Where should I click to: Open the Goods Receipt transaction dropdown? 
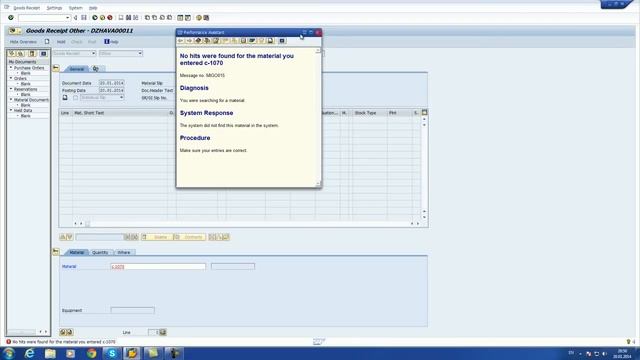pos(93,53)
